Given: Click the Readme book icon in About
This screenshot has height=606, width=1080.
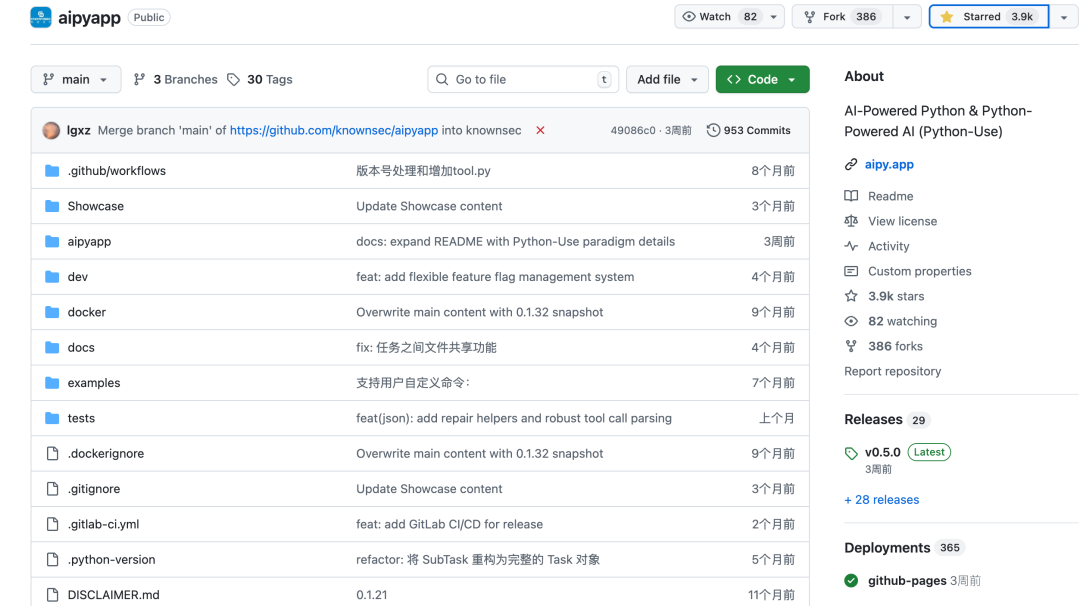Looking at the screenshot, I should 852,196.
